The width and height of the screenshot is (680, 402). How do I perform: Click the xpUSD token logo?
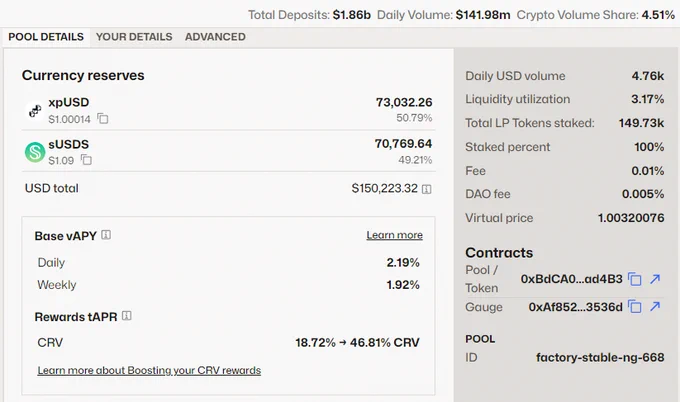pos(35,111)
